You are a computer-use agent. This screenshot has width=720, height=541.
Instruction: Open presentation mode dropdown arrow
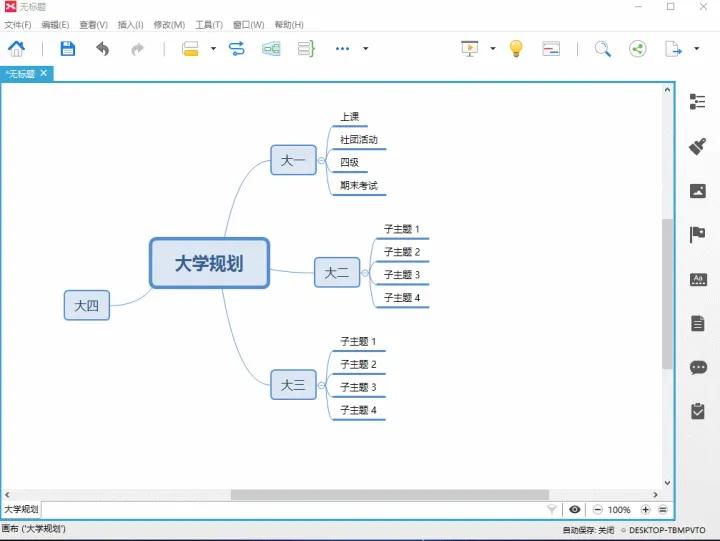pyautogui.click(x=493, y=48)
